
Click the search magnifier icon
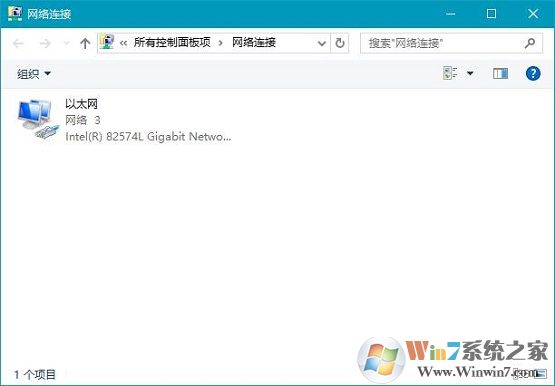click(530, 43)
